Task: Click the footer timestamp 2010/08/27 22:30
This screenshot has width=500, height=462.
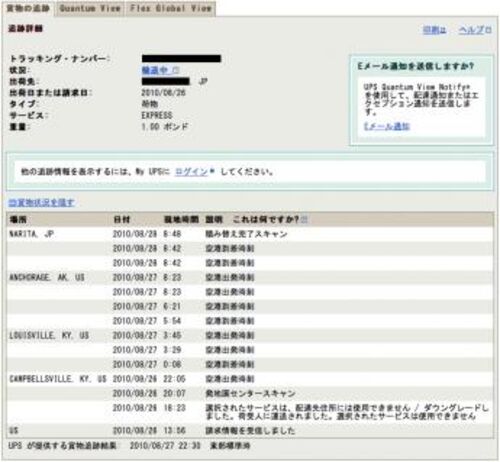Action: point(165,446)
